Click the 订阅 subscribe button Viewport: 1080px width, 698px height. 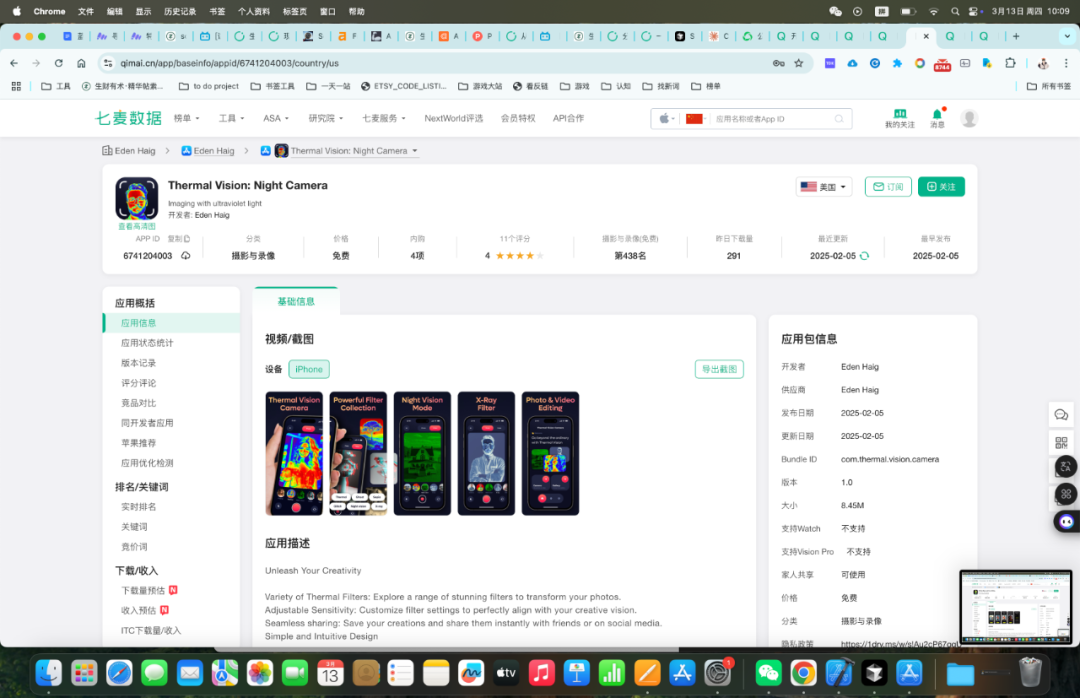tap(888, 187)
